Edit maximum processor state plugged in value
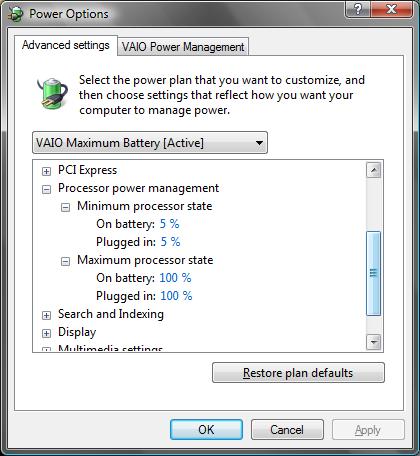This screenshot has width=420, height=456. click(x=176, y=296)
